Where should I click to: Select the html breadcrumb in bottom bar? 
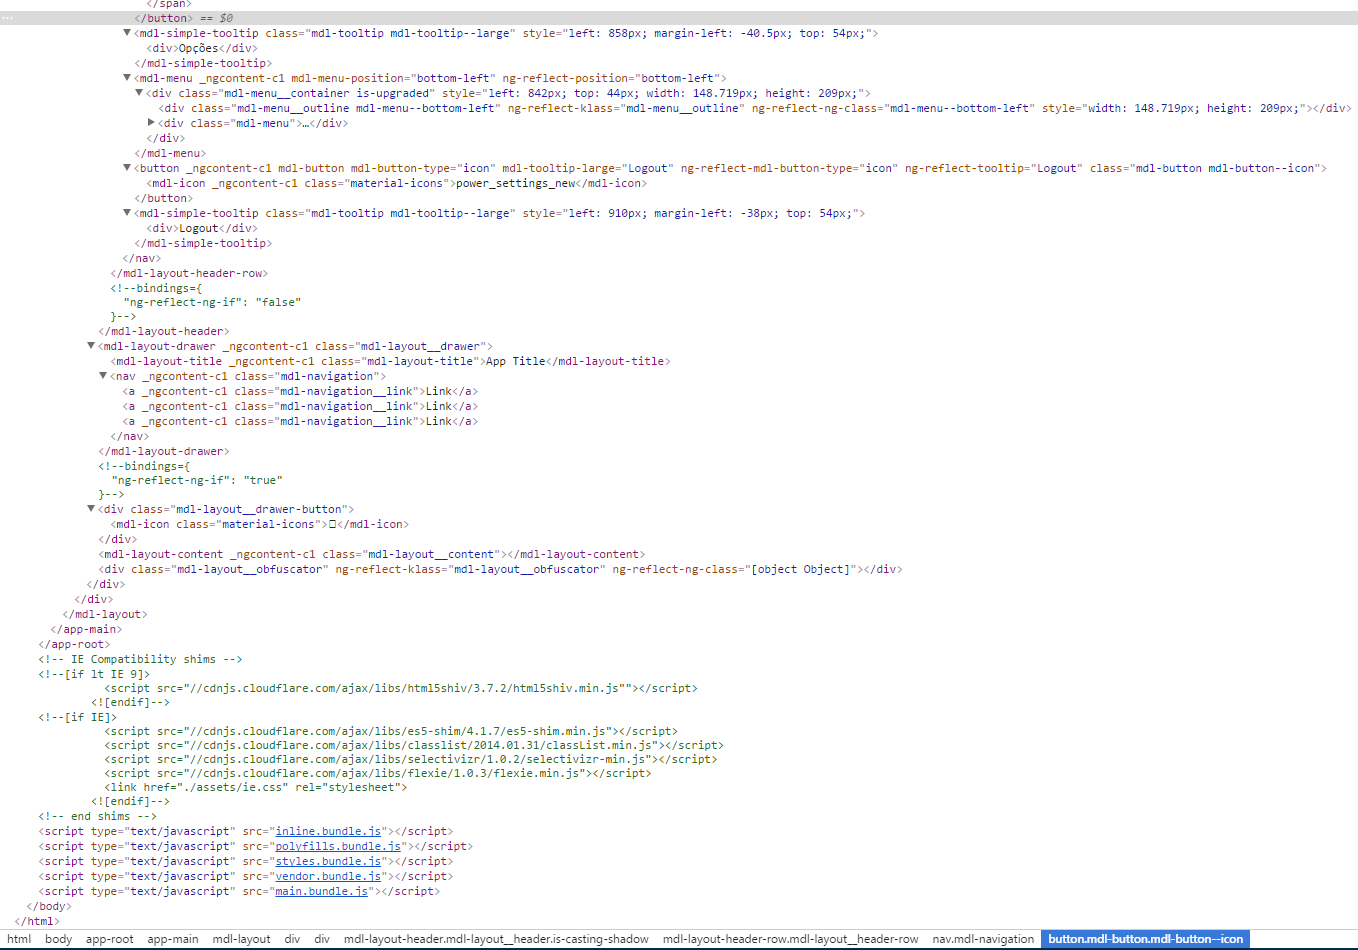19,939
